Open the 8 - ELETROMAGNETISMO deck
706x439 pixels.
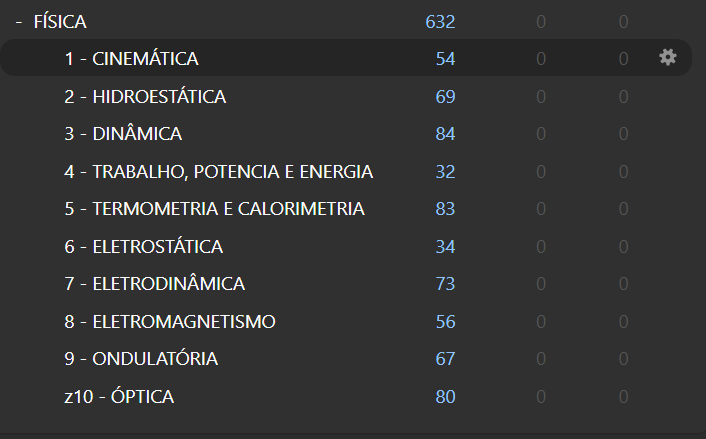[x=170, y=321]
